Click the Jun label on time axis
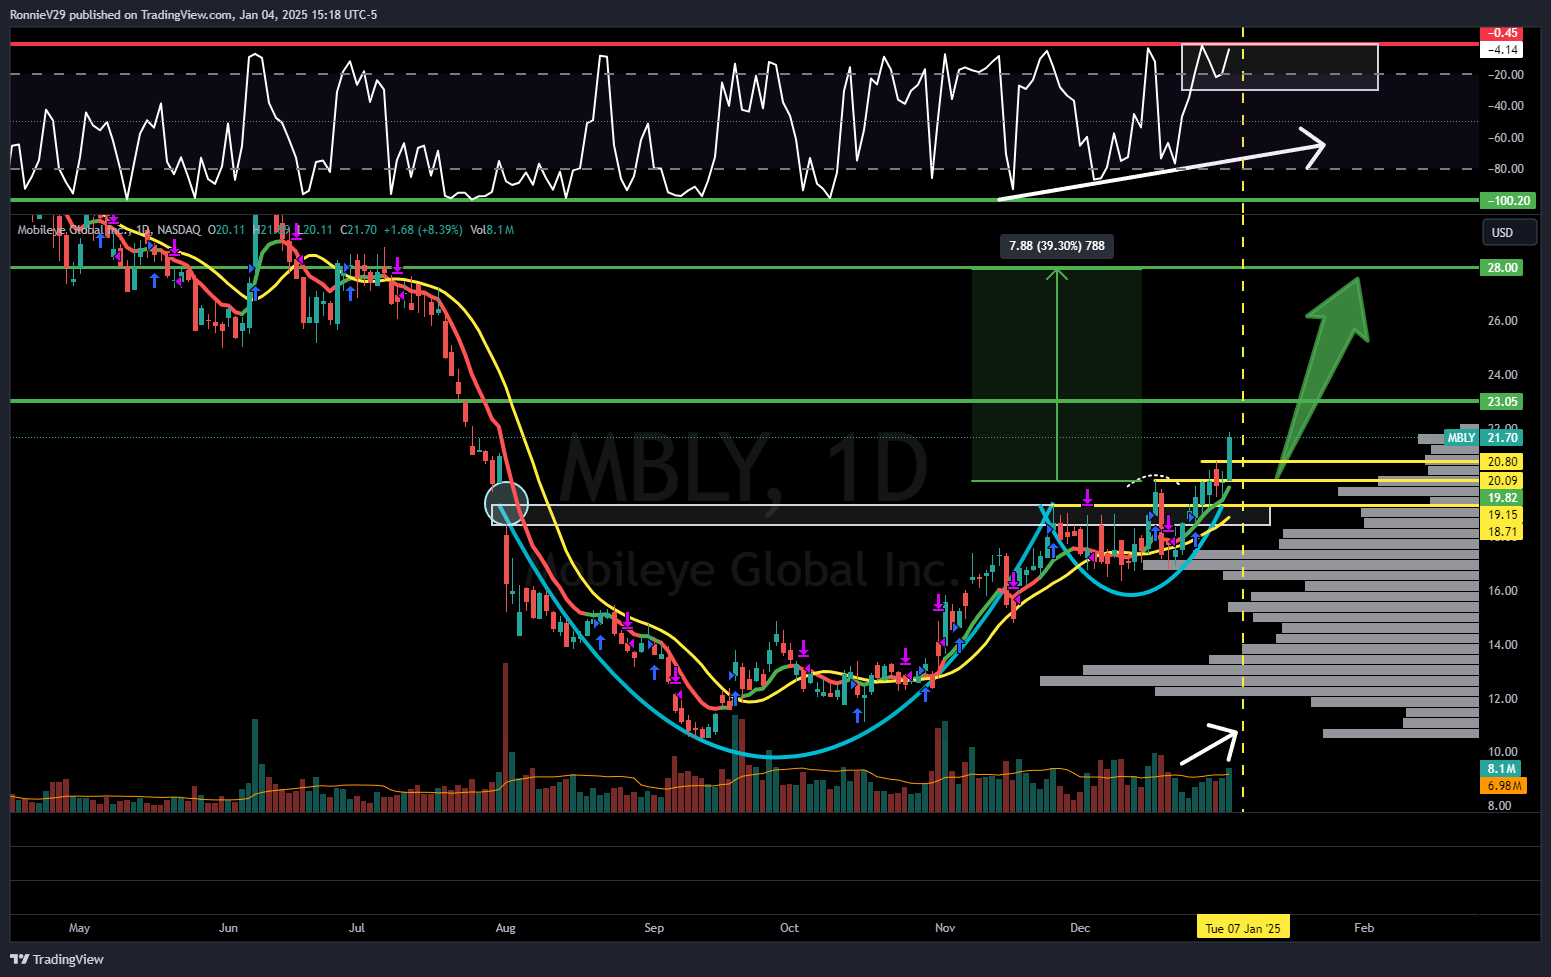Image resolution: width=1551 pixels, height=977 pixels. pyautogui.click(x=228, y=928)
